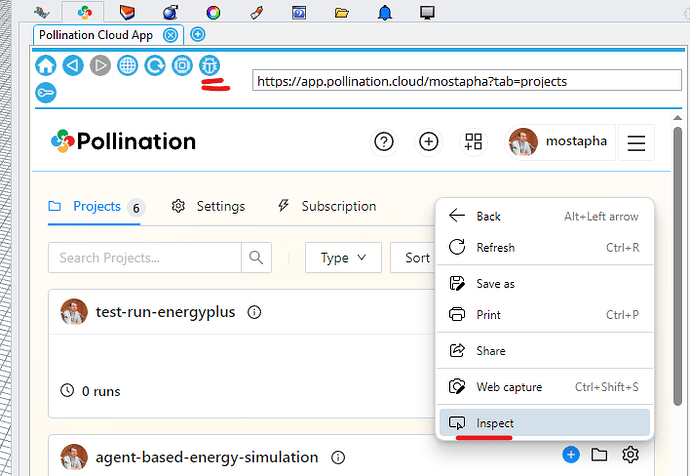Click the '0 runs' text
Image resolution: width=690 pixels, height=476 pixels.
[x=101, y=391]
